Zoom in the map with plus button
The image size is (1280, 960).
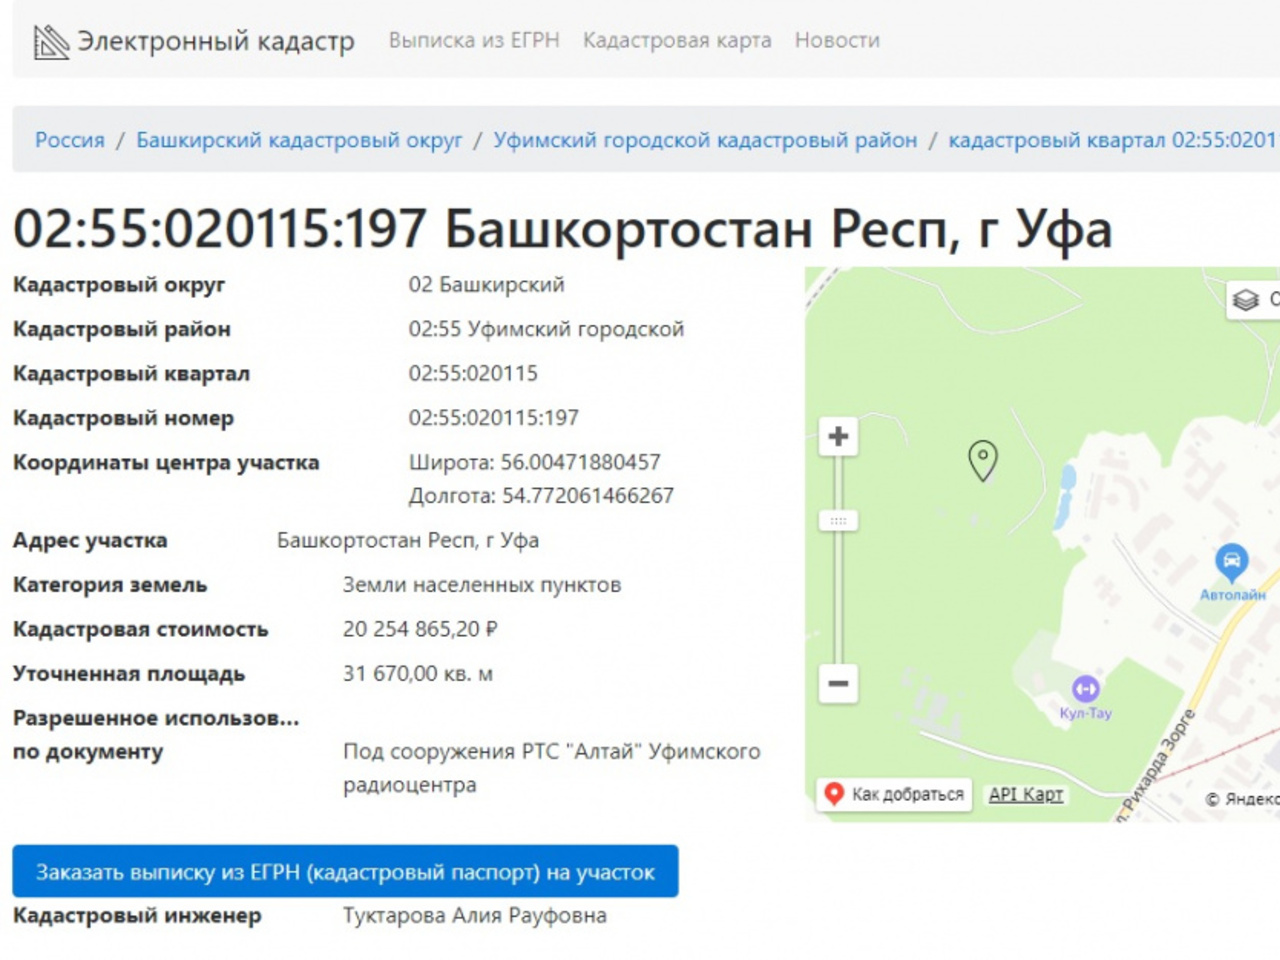click(838, 437)
